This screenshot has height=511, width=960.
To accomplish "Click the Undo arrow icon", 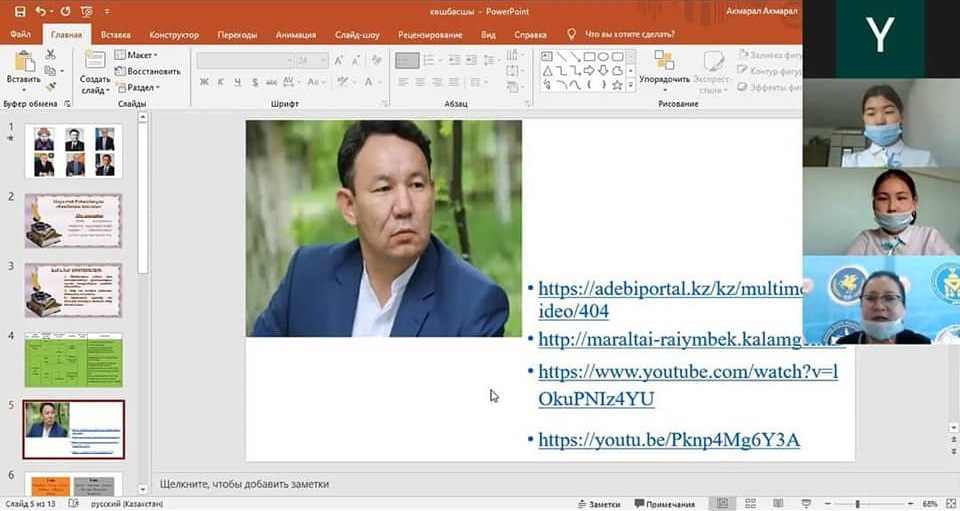I will (41, 11).
